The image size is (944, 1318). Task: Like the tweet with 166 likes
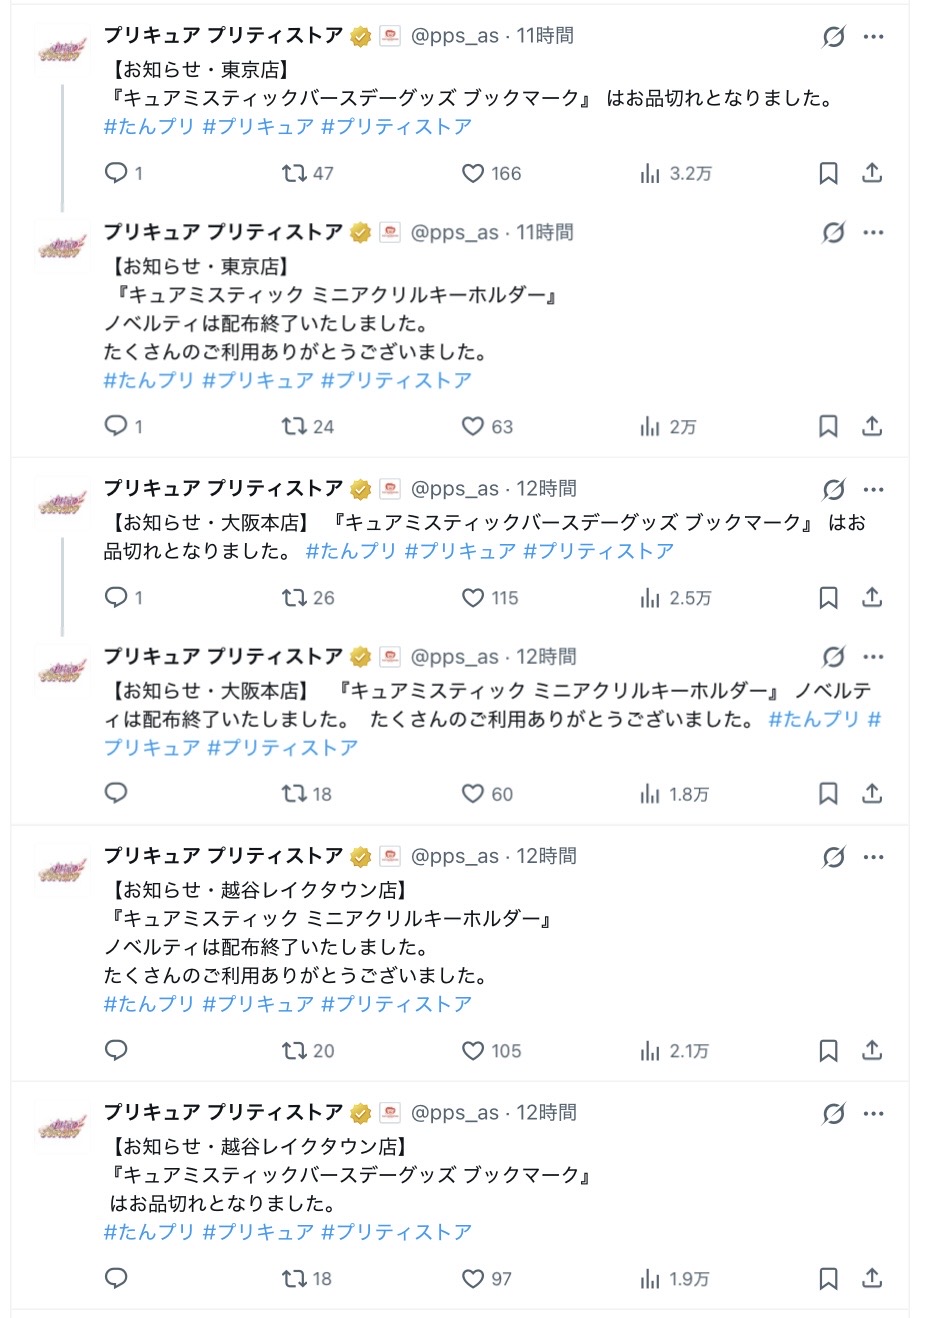(x=473, y=174)
